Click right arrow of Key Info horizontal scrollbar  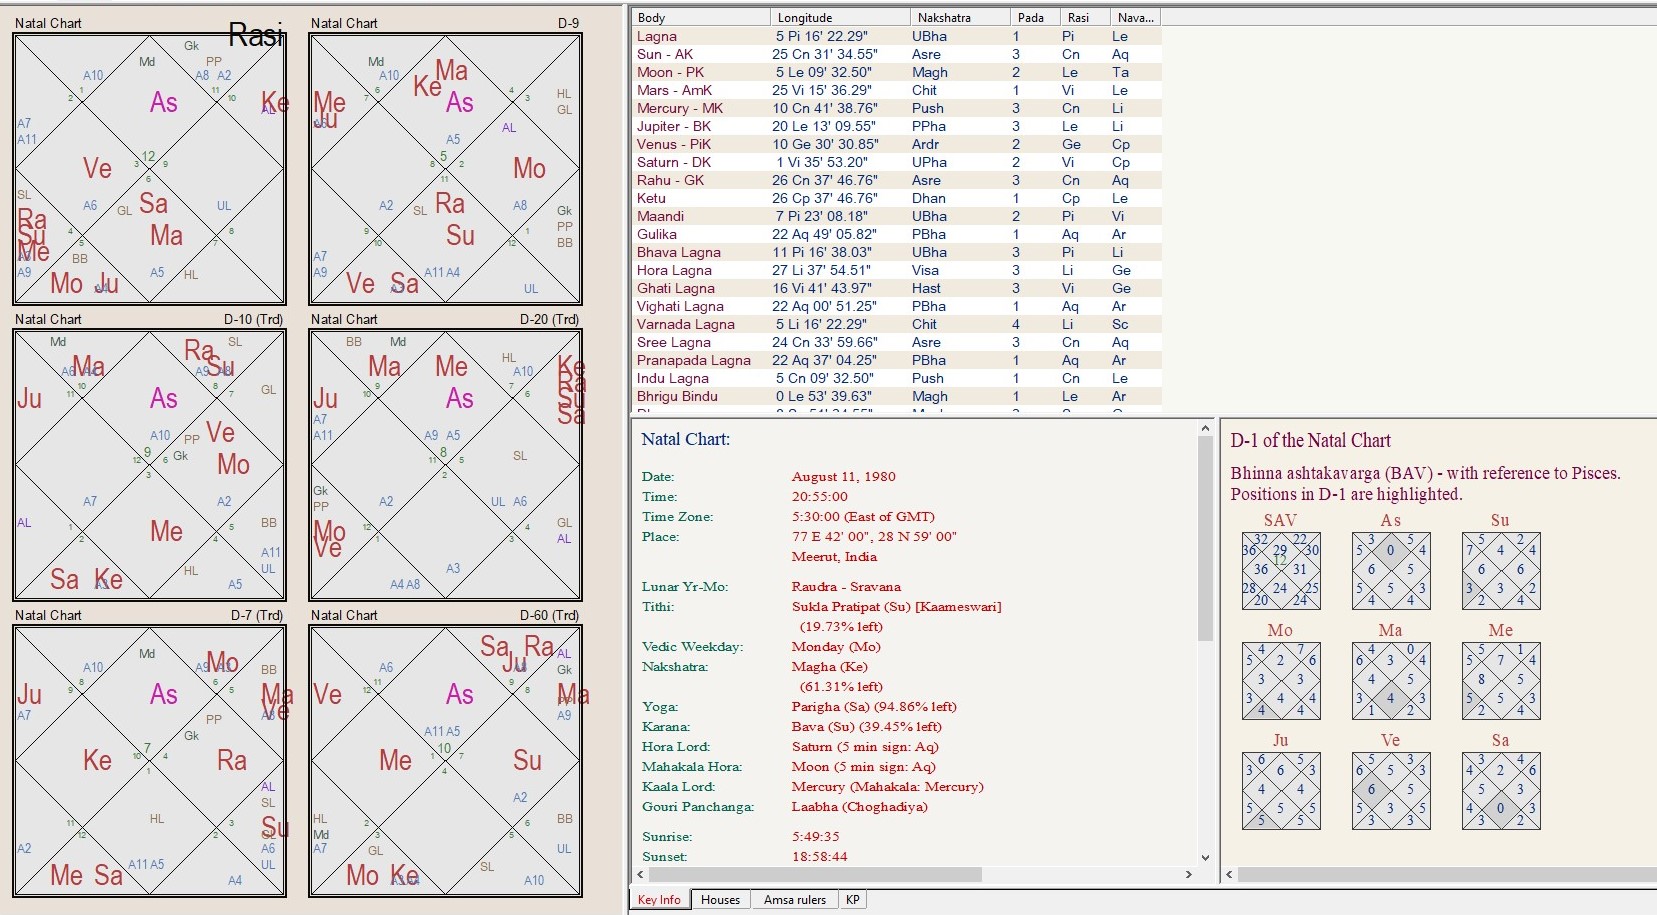(1188, 874)
